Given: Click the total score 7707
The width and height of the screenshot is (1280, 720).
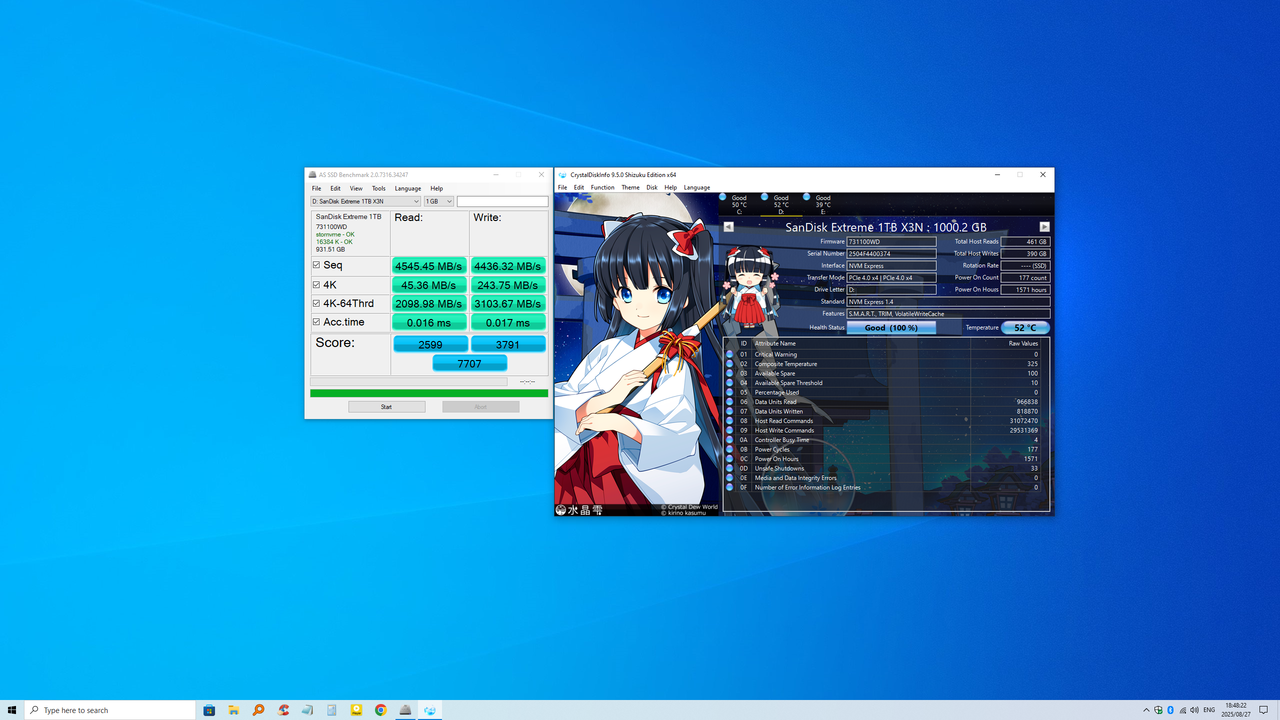Looking at the screenshot, I should tap(469, 364).
